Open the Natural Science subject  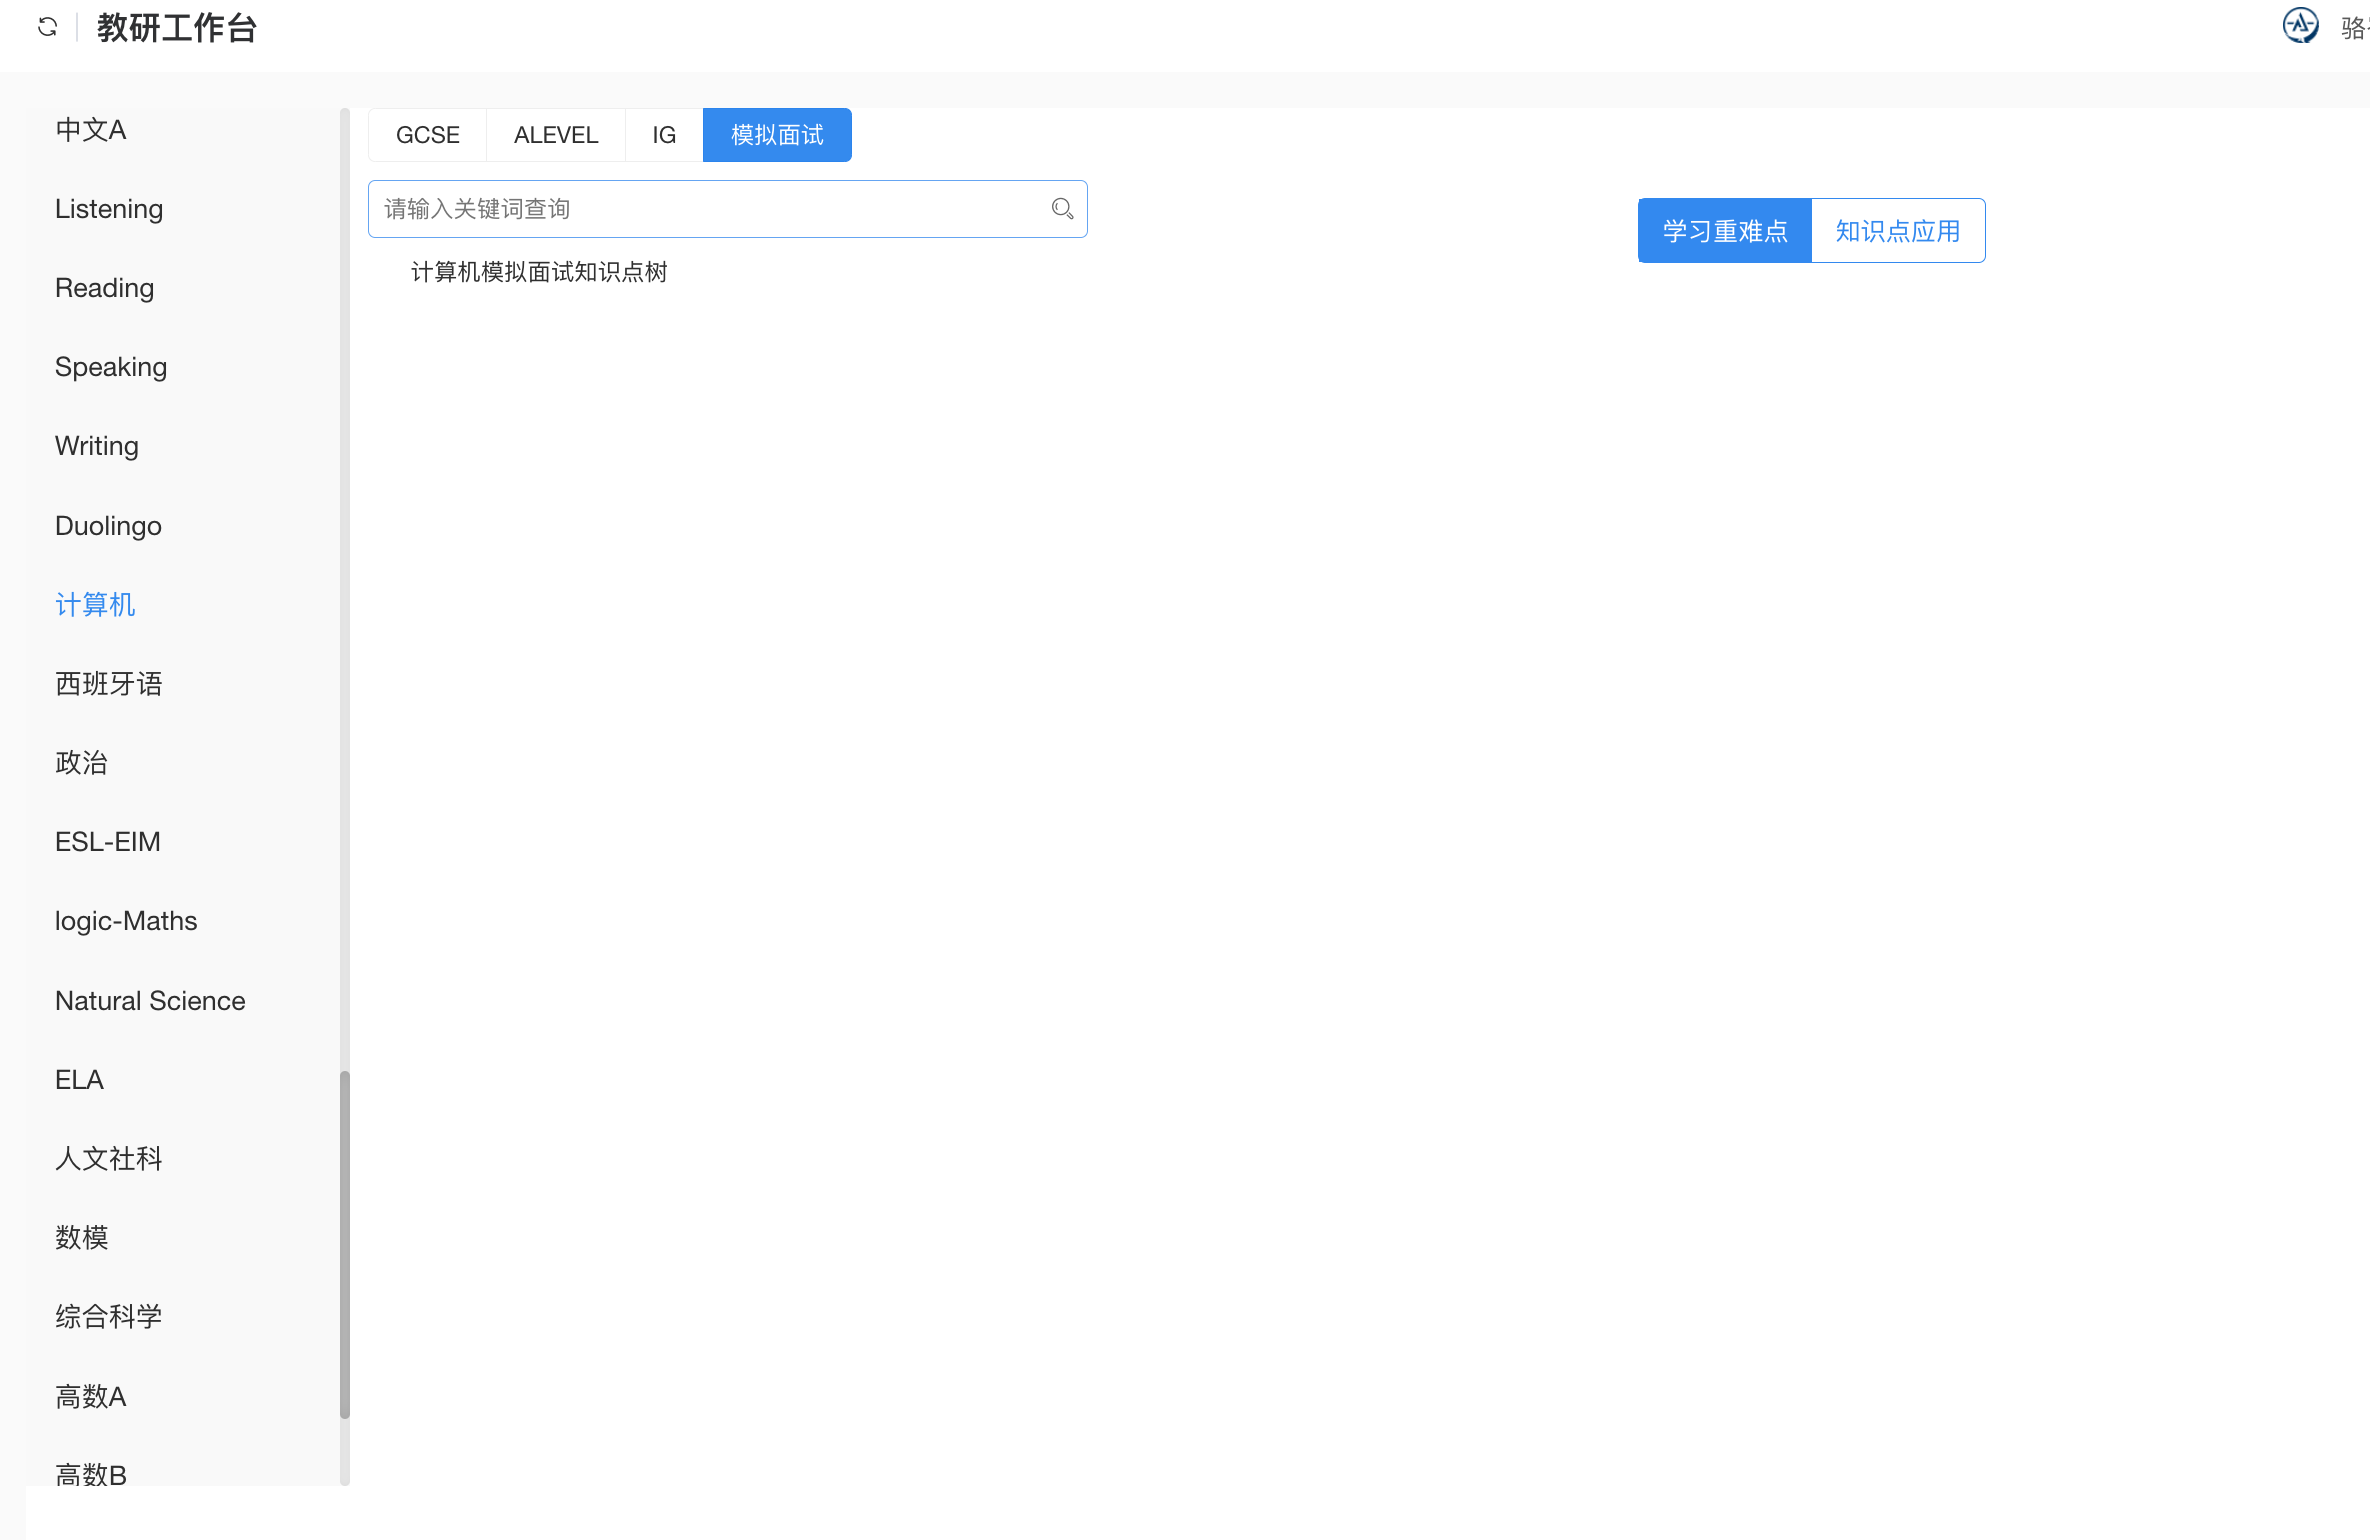coord(150,1001)
